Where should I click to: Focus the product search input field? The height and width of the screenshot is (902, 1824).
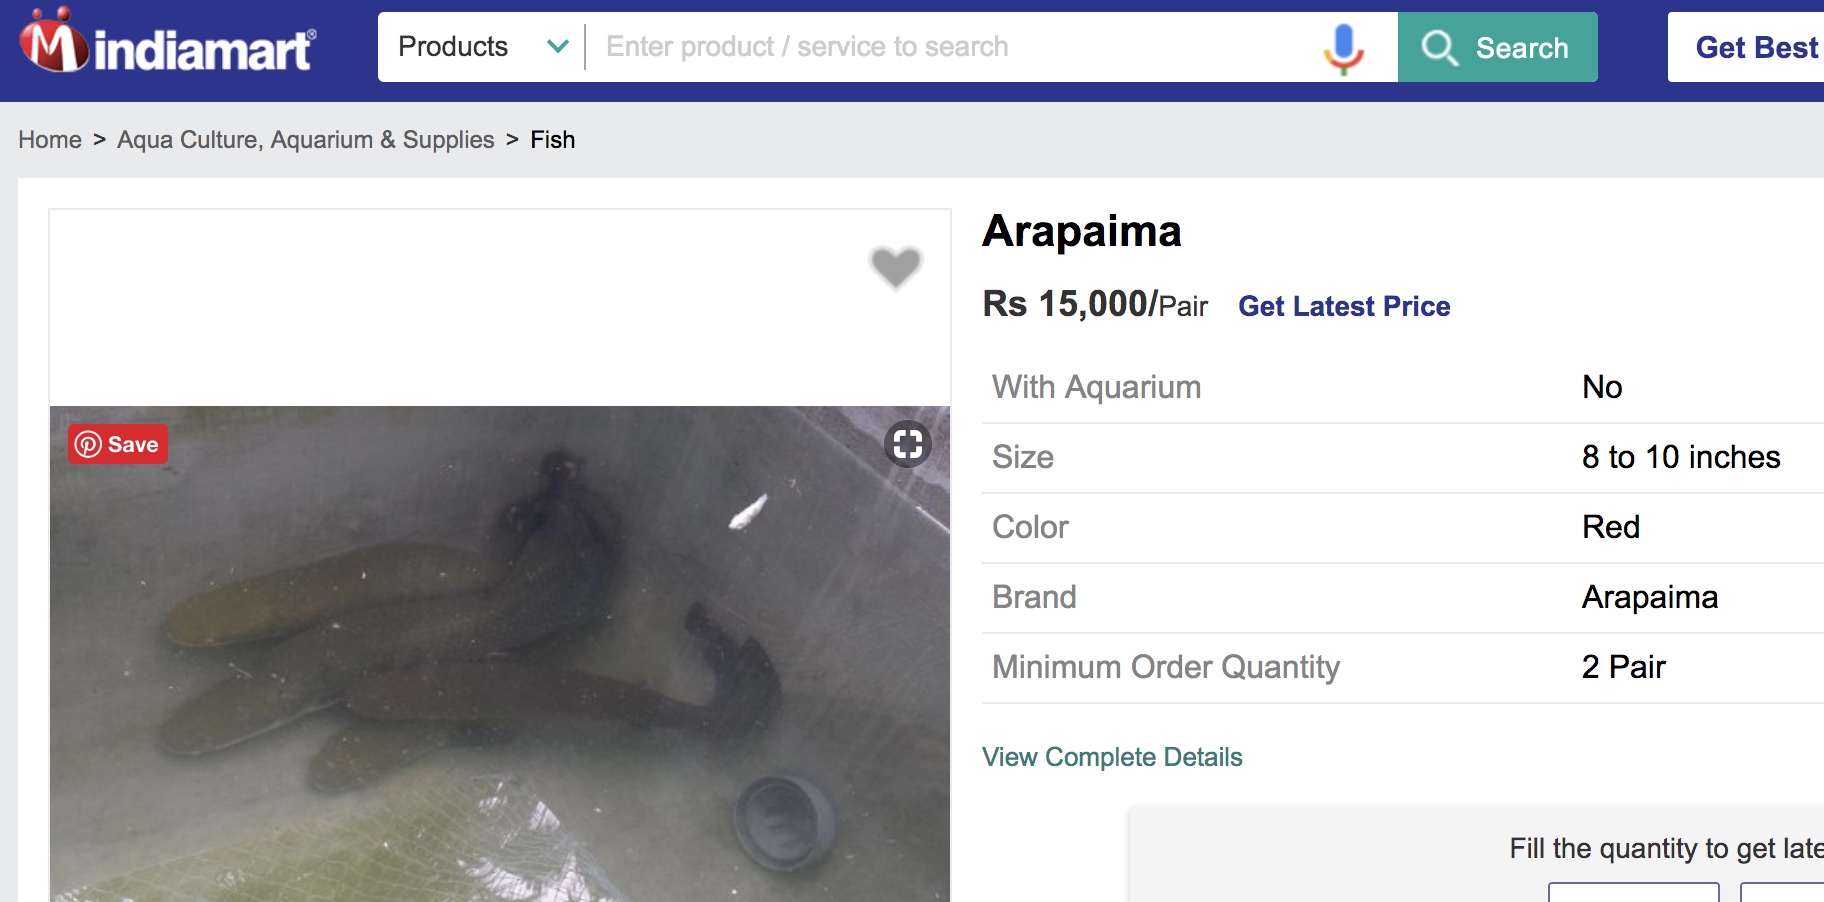point(955,47)
